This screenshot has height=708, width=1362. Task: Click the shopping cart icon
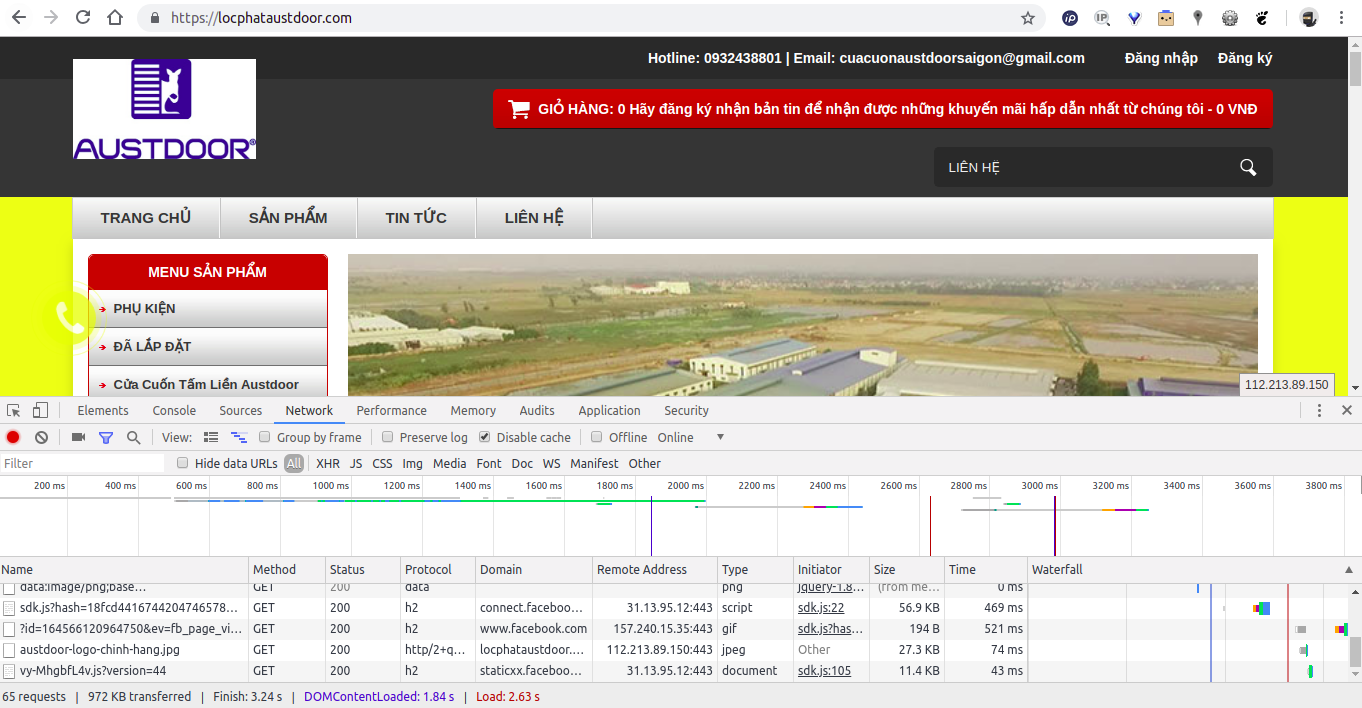(519, 109)
